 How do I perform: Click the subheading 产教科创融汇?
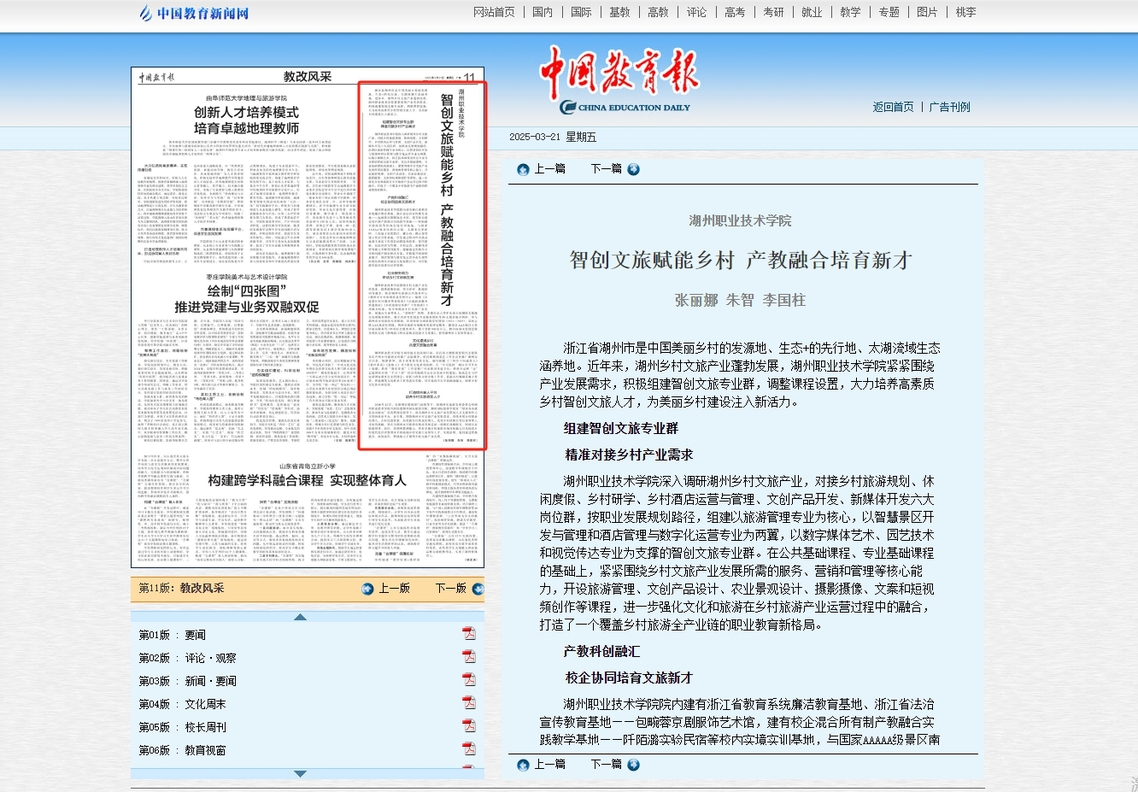click(602, 651)
